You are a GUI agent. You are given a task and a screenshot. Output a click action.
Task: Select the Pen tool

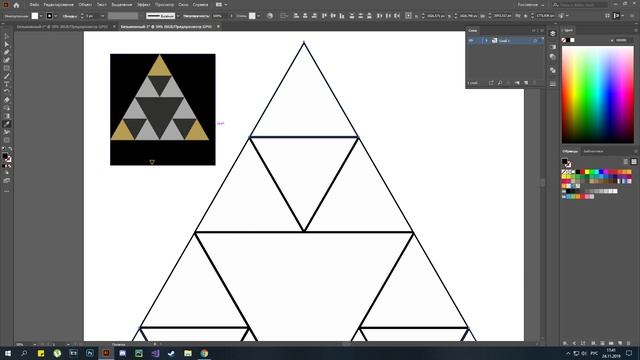7,53
